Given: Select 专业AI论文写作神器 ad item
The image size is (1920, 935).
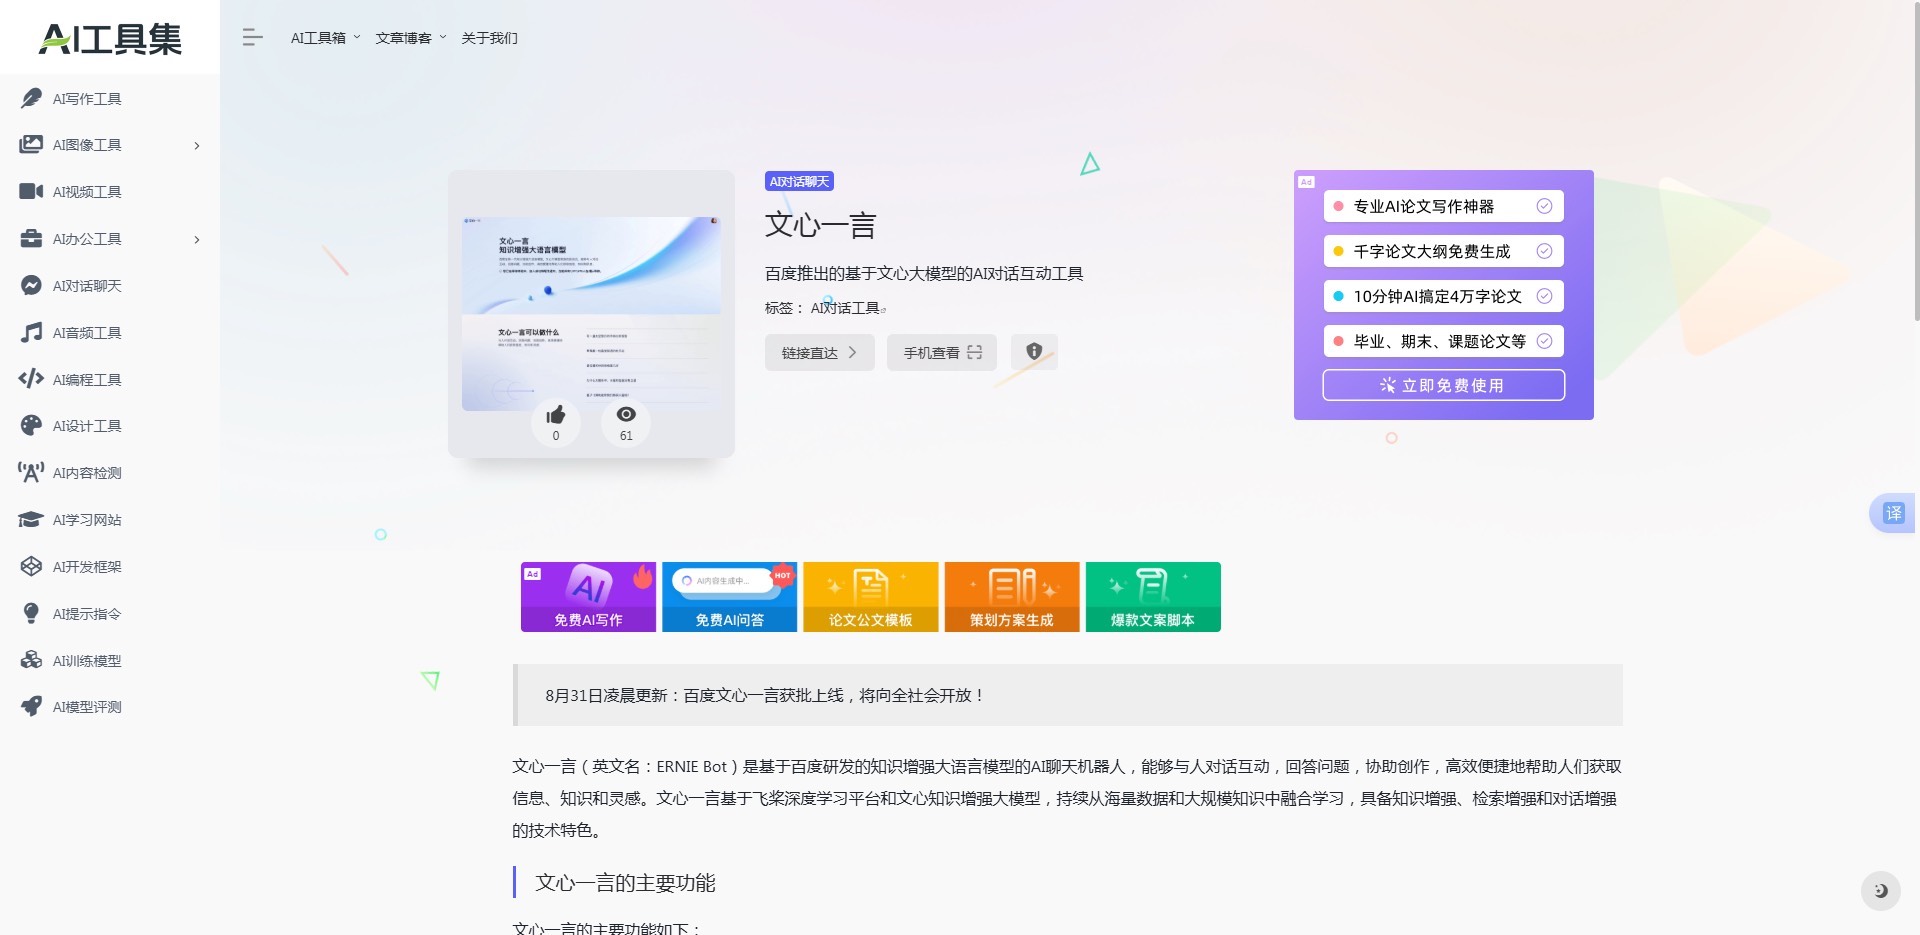Looking at the screenshot, I should 1443,206.
